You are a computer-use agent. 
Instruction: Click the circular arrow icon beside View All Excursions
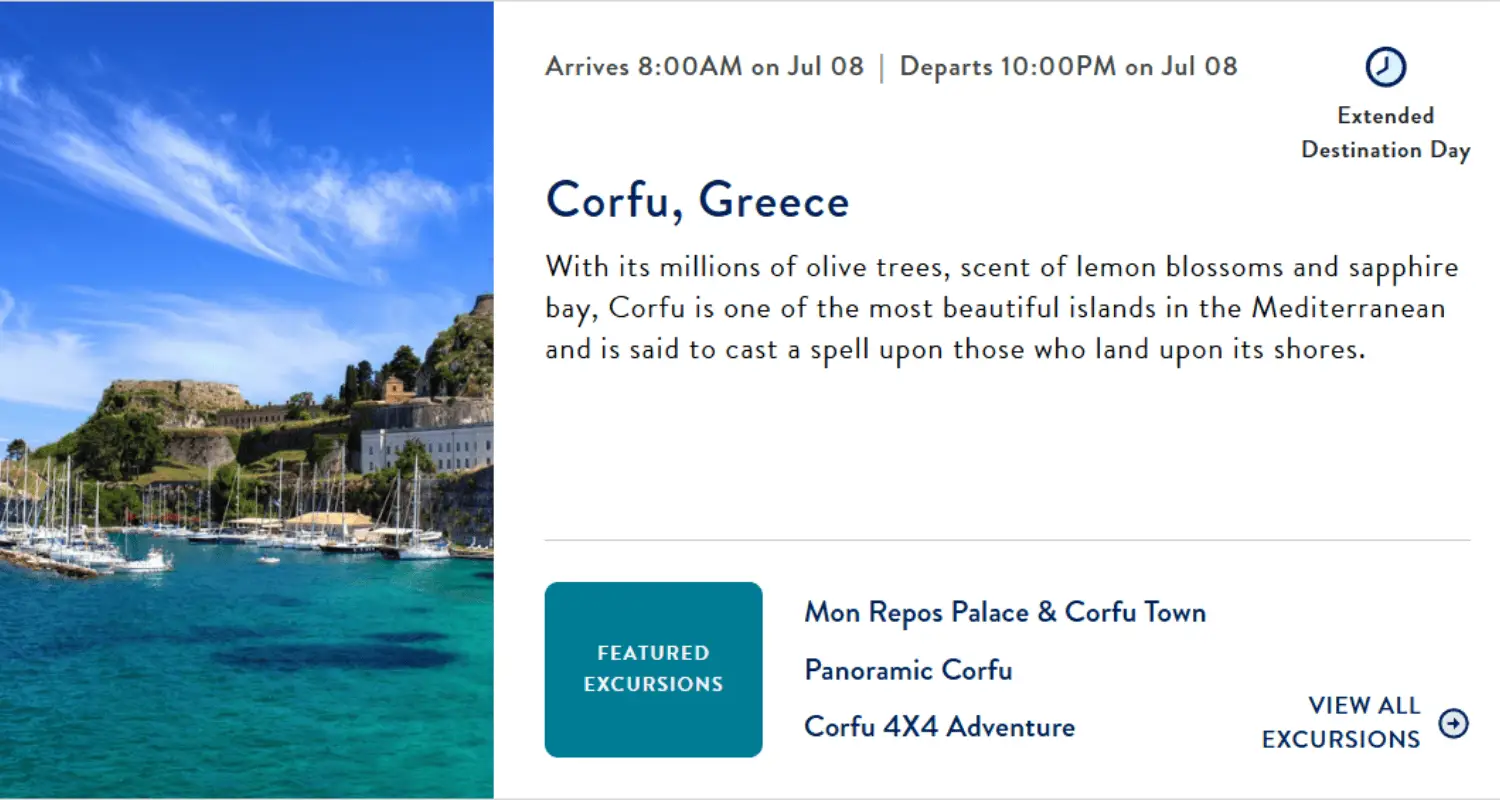tap(1455, 724)
